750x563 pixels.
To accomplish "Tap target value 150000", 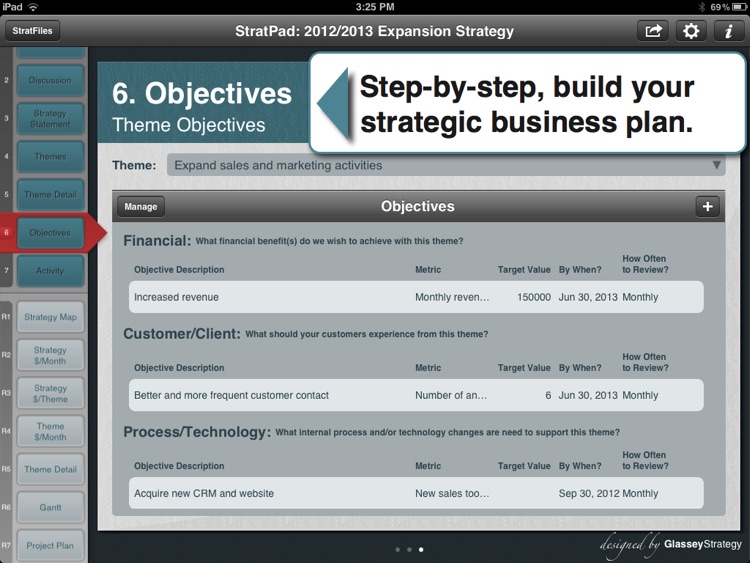I will coord(534,297).
